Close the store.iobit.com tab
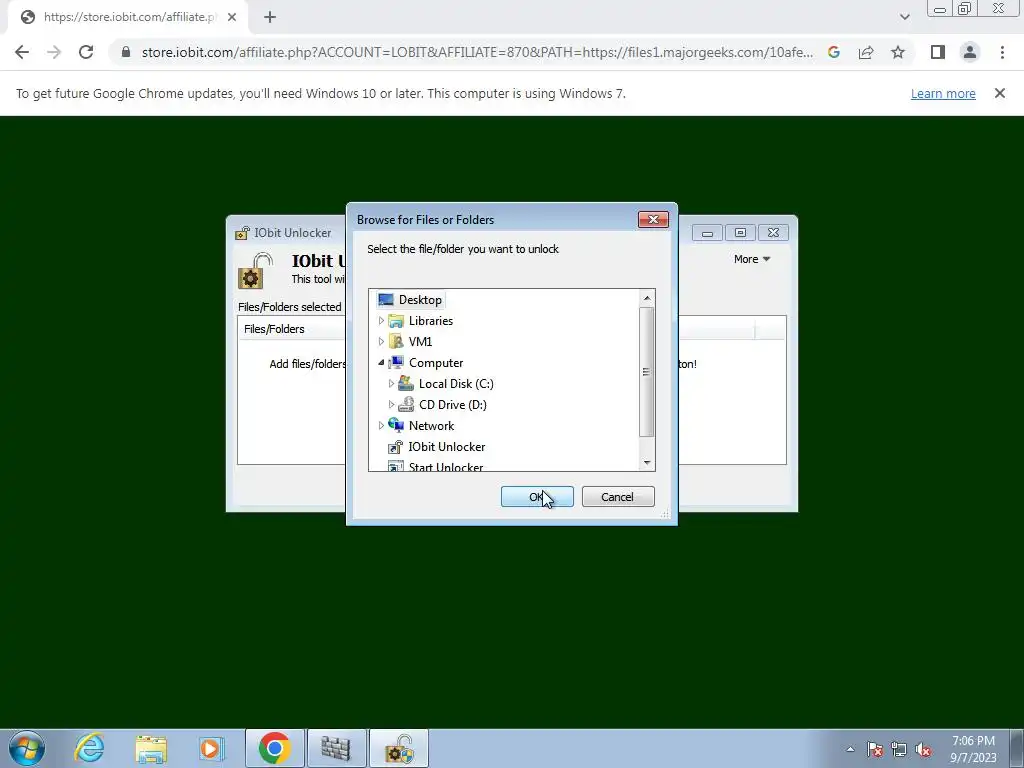 [x=232, y=17]
